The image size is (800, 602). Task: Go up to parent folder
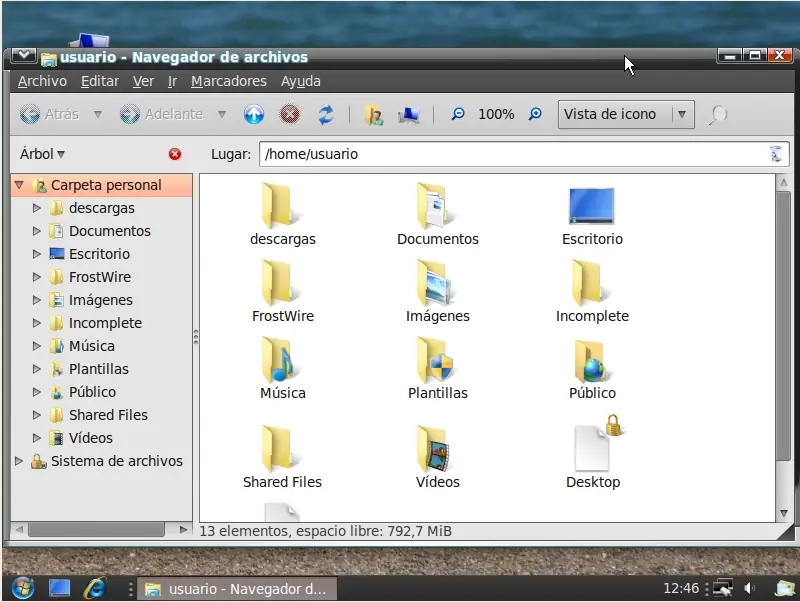(x=254, y=114)
